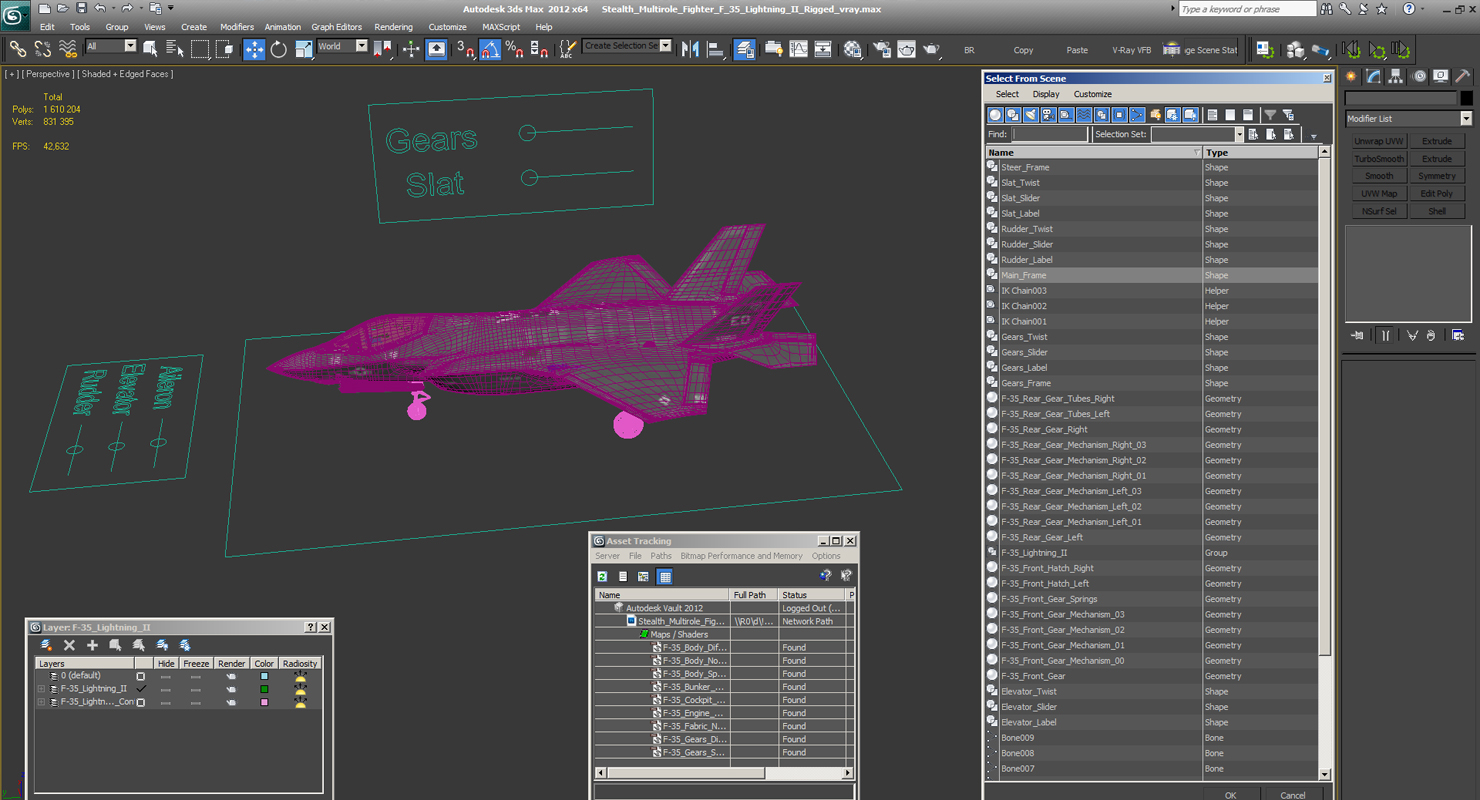Open the Modify command panel tab

(x=1374, y=76)
